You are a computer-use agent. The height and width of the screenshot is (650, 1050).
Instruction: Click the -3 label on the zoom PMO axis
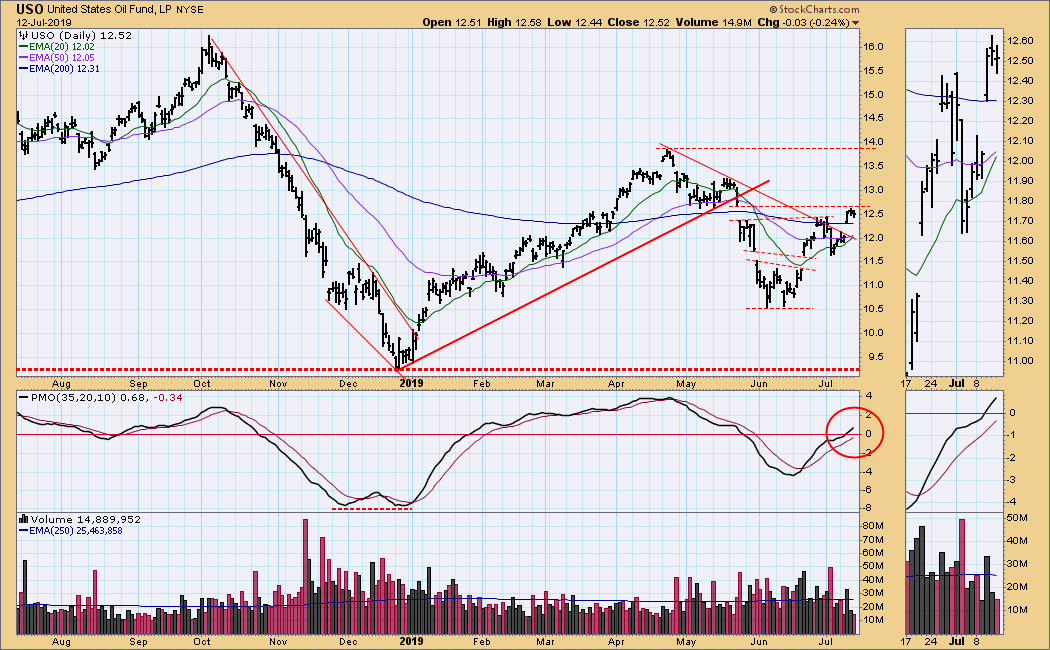point(1012,479)
